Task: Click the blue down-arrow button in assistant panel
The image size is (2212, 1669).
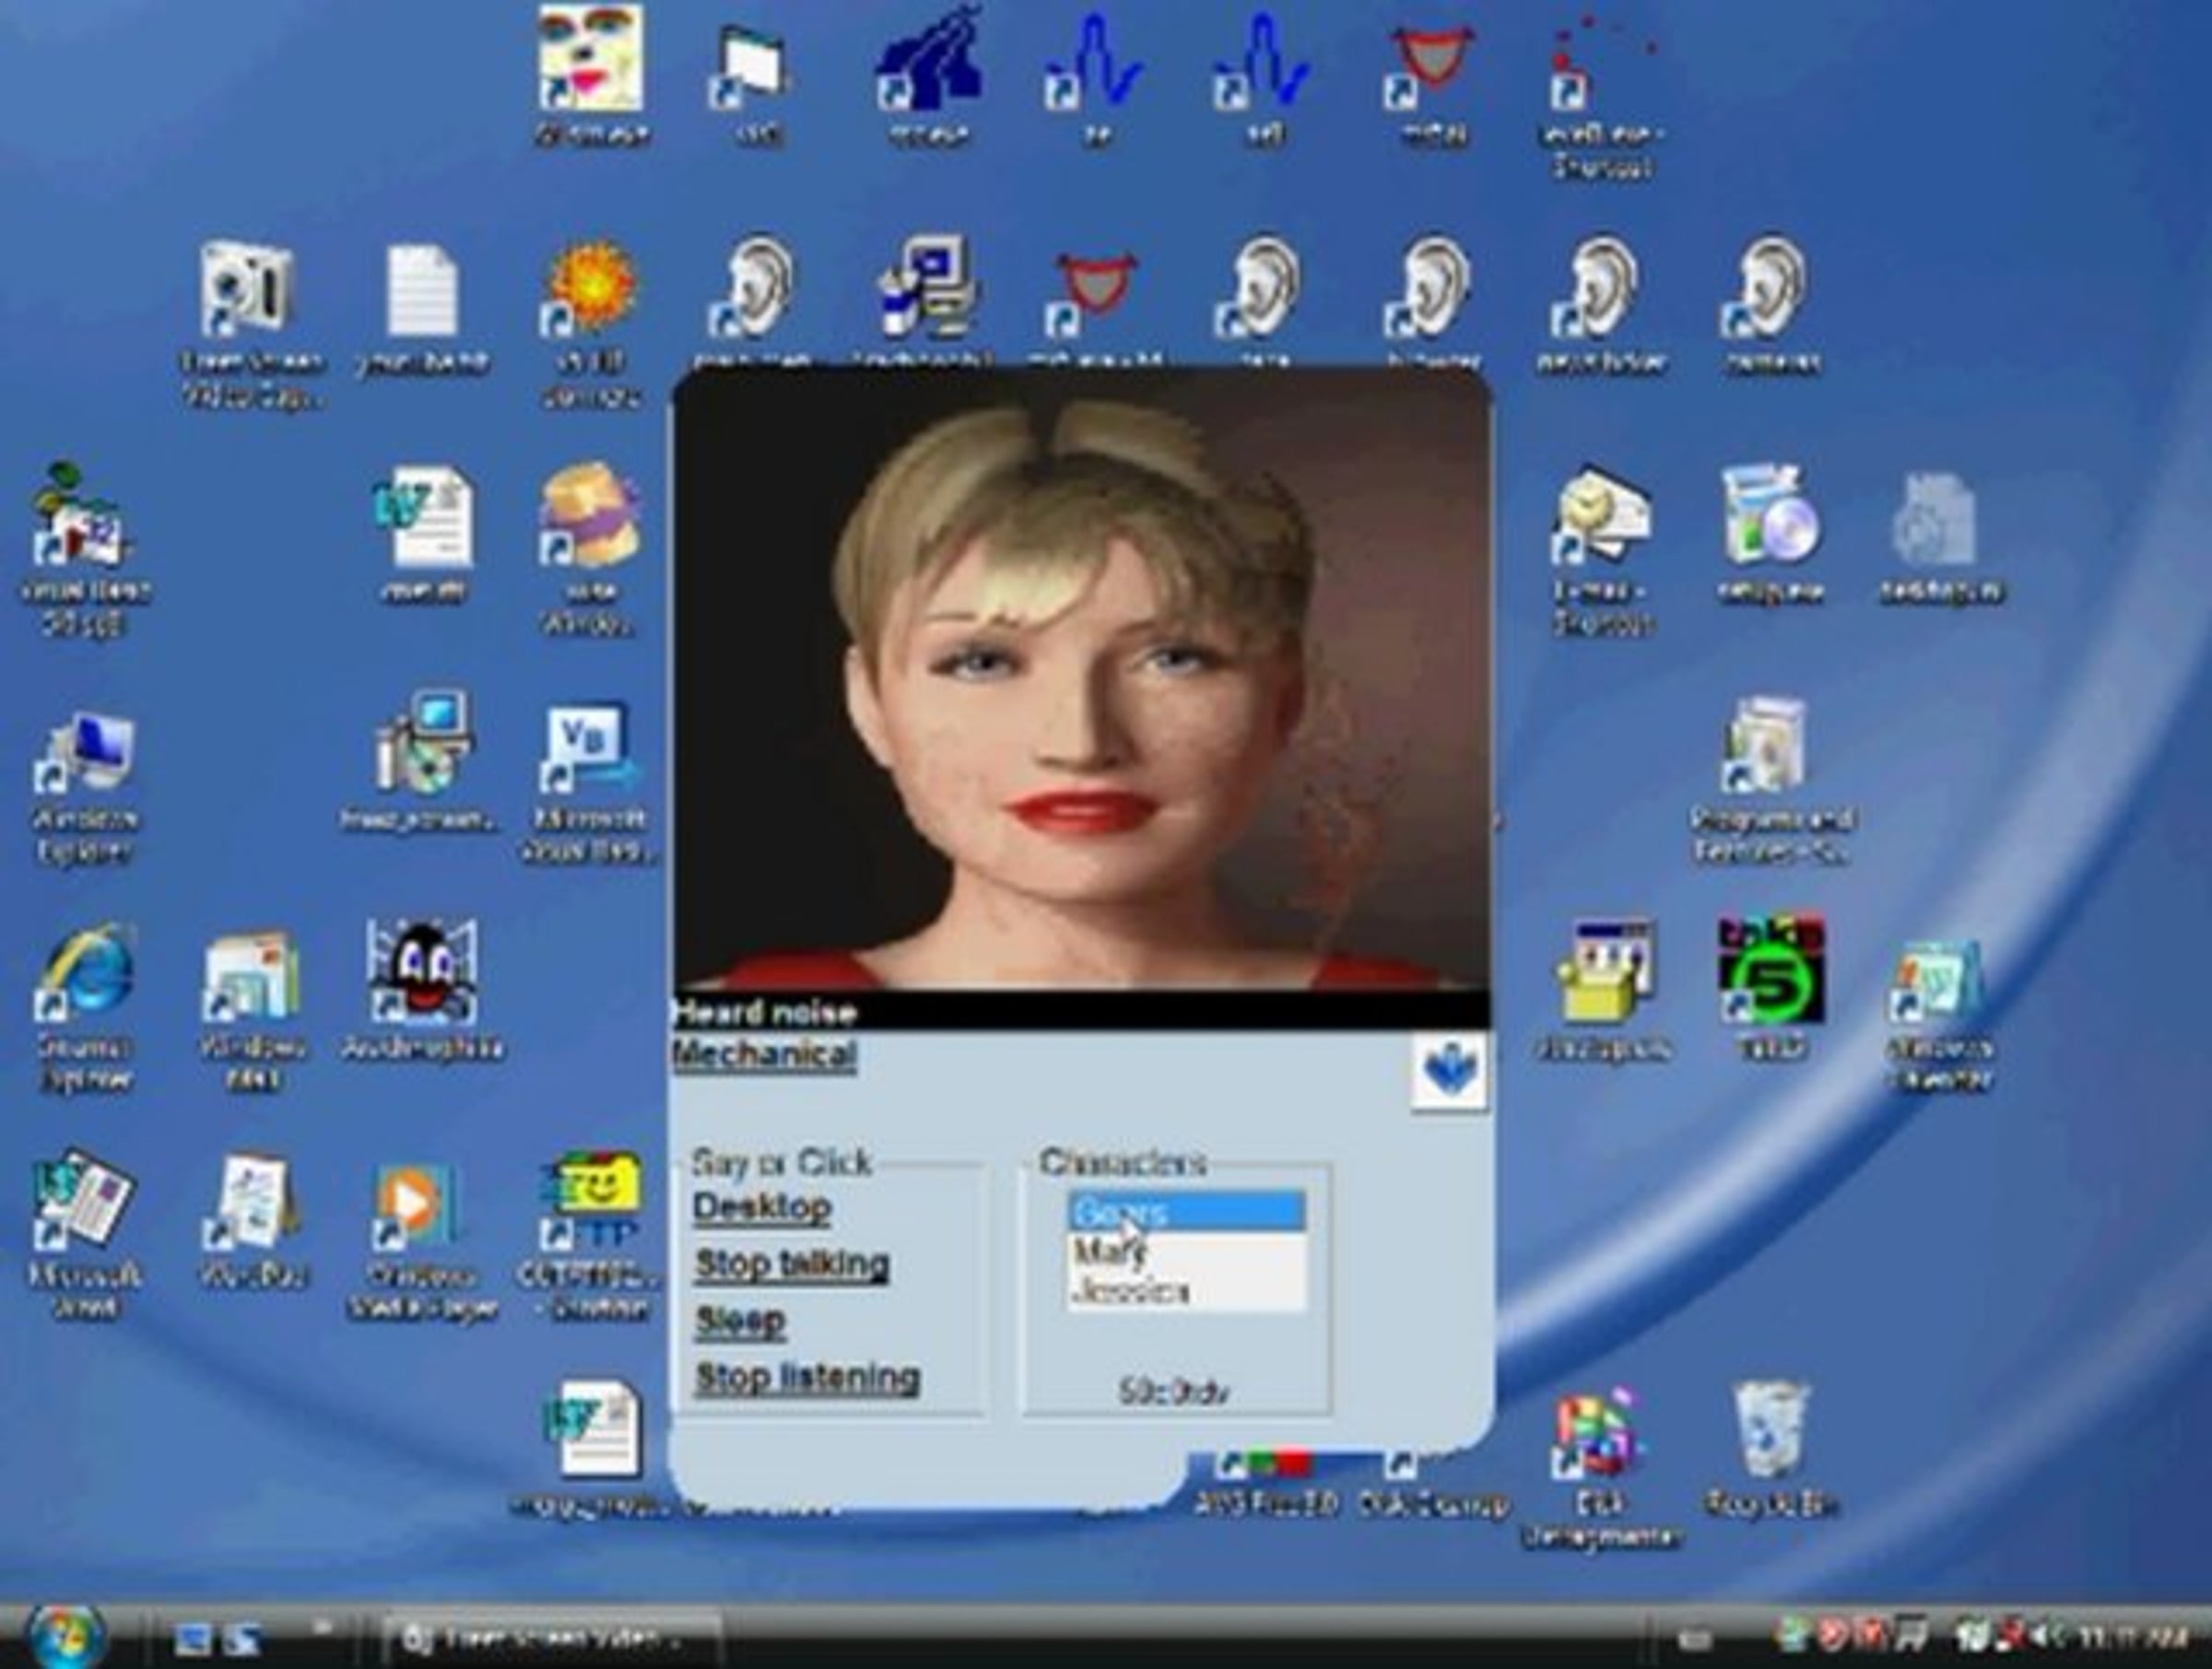Action: (x=1449, y=1073)
